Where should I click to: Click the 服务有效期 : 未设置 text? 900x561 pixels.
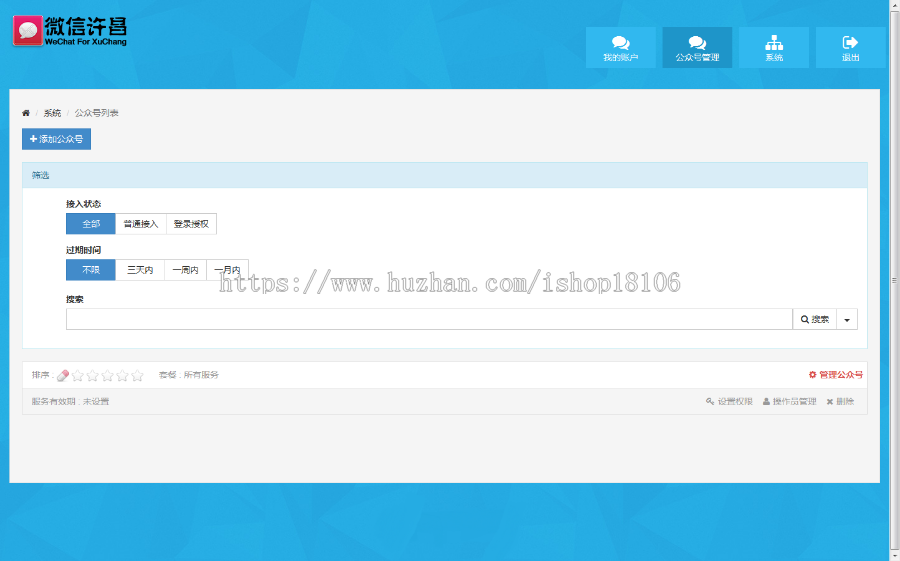[70, 401]
